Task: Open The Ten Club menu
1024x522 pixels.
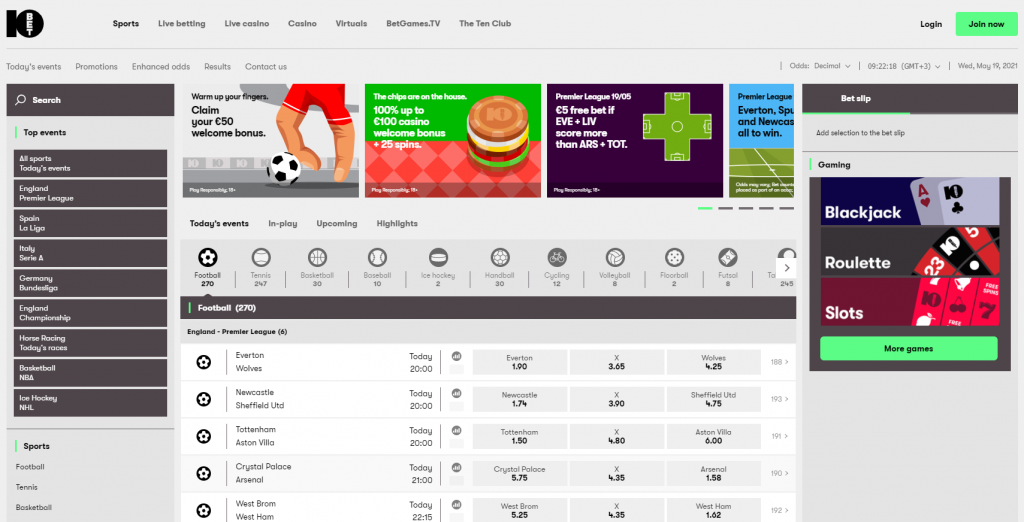Action: tap(485, 24)
